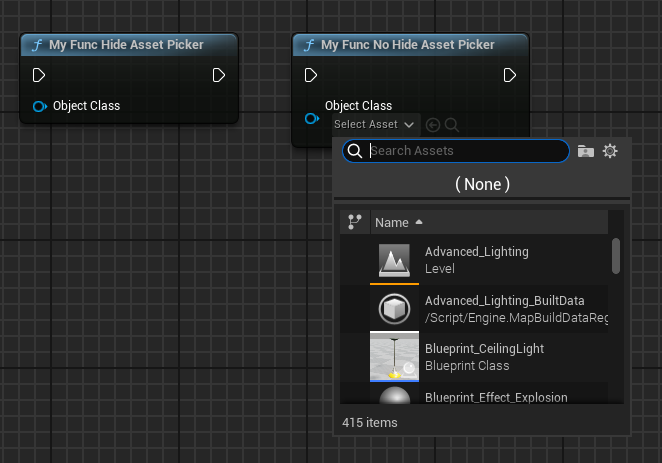662x463 pixels.
Task: Click the use selected asset arrow icon
Action: [432, 125]
